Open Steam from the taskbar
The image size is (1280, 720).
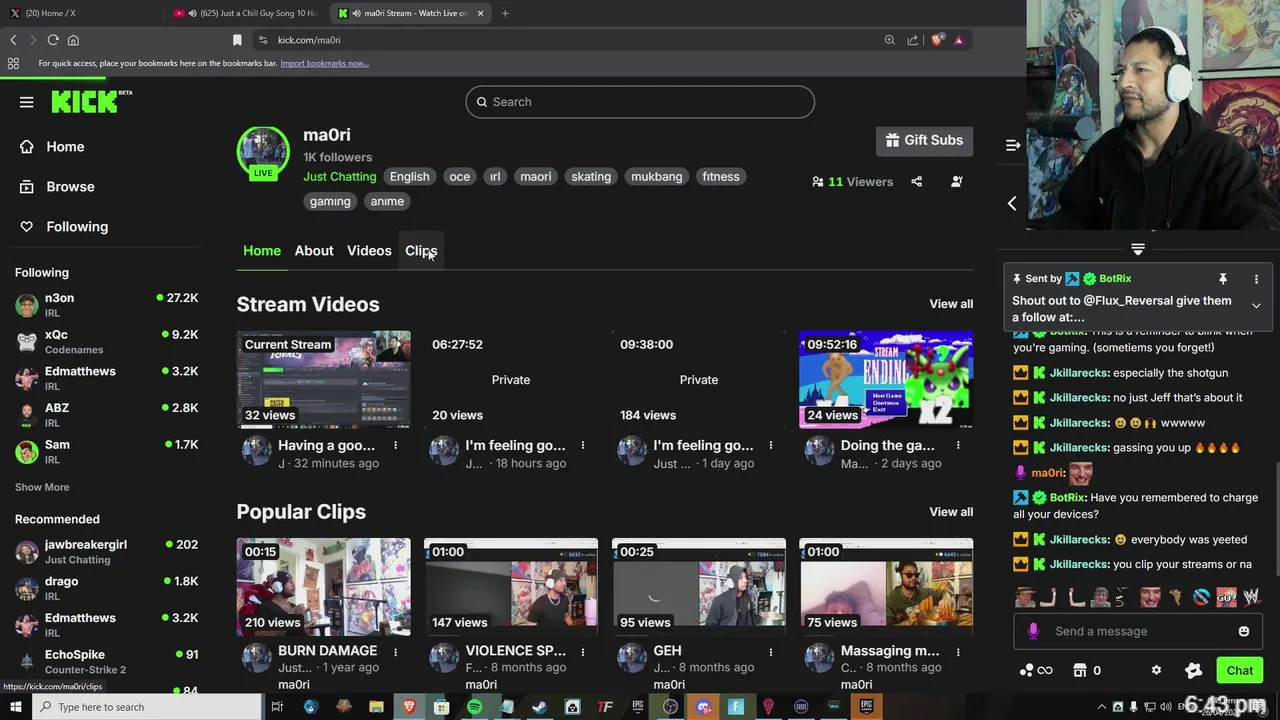[x=539, y=707]
